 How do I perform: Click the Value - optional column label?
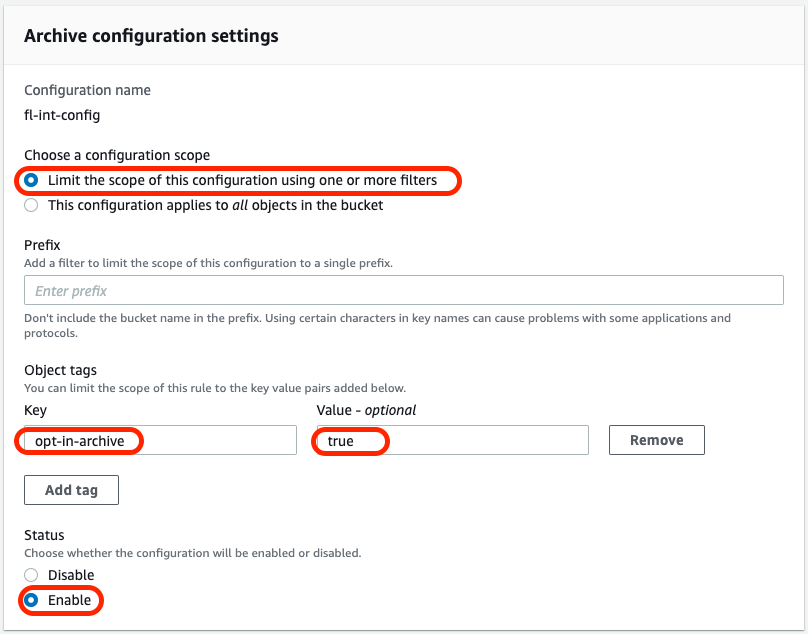365,410
